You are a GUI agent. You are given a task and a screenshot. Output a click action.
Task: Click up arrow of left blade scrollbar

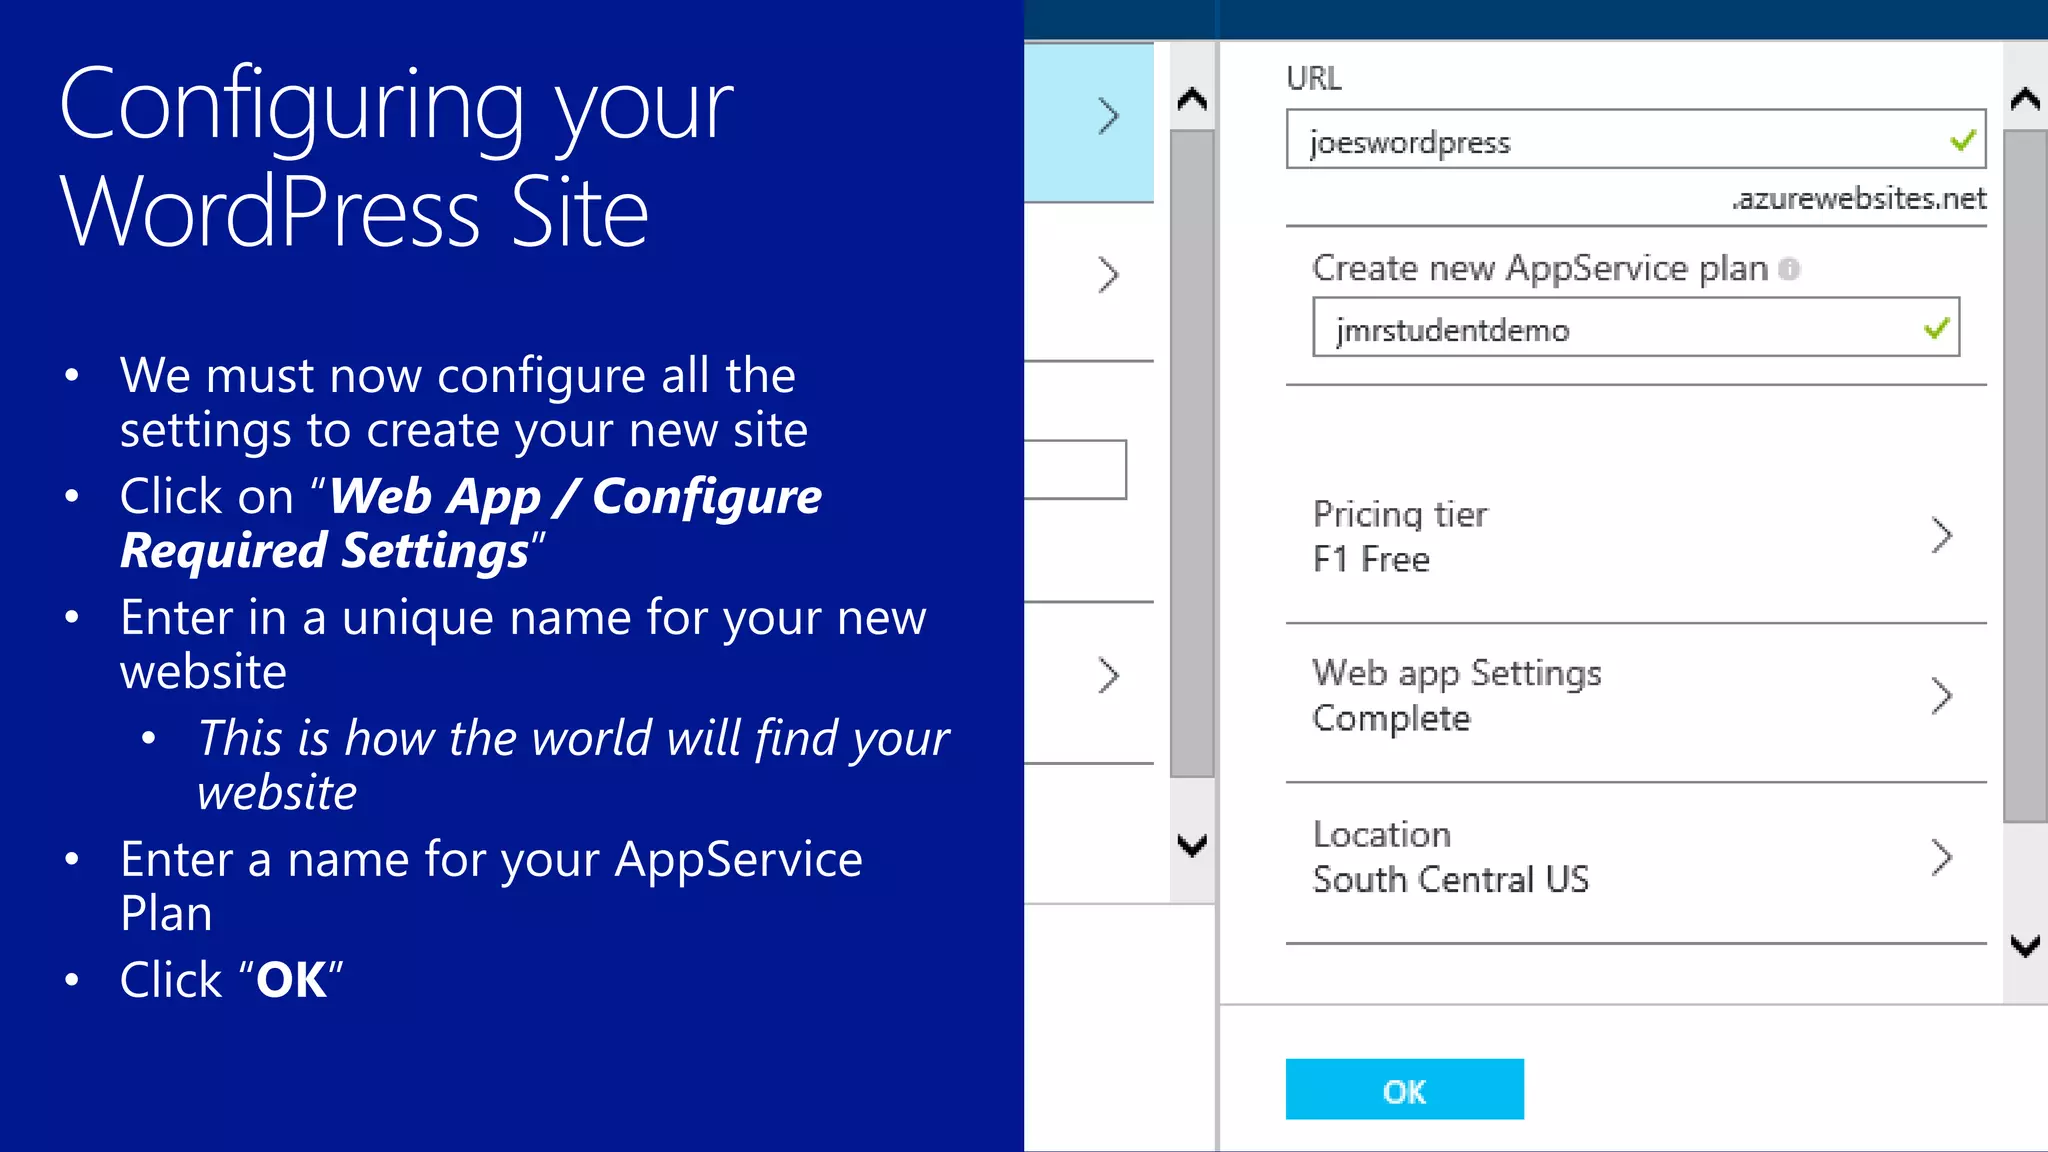pos(1192,99)
